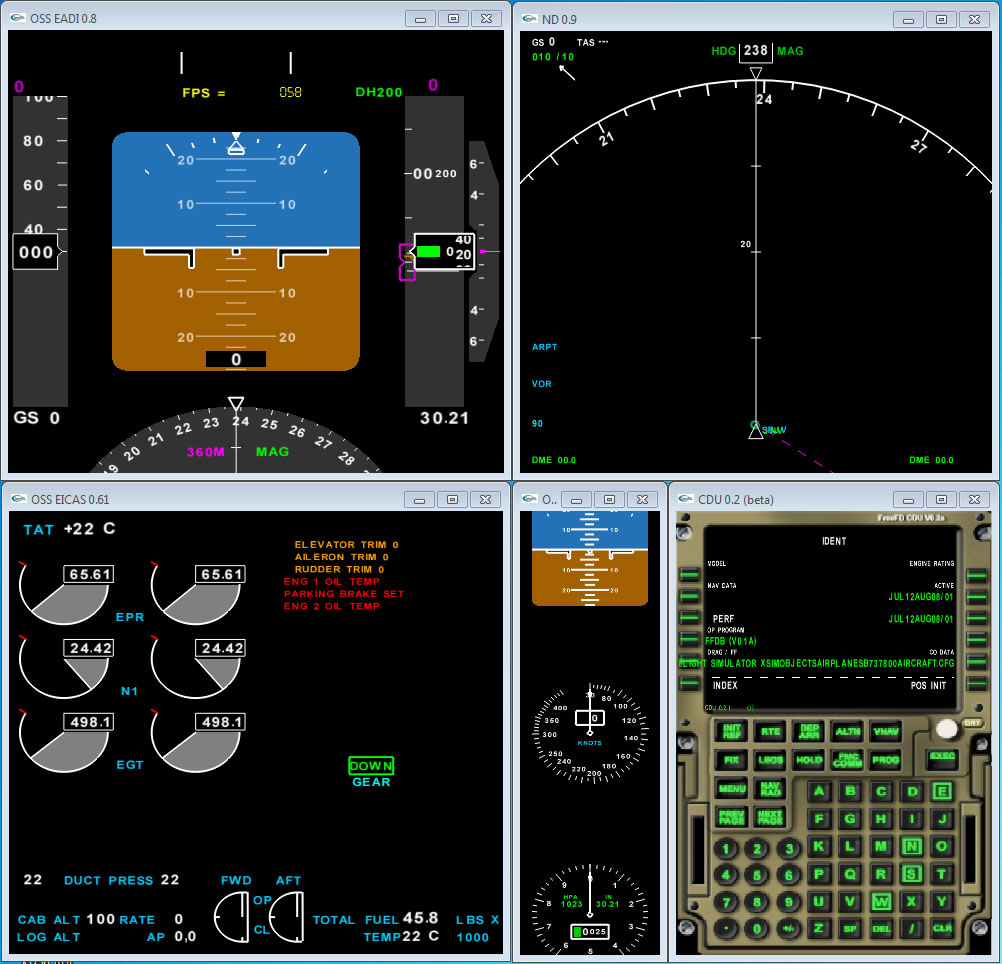Select the INIT REF key on the CDU
Viewport: 1002px width, 964px height.
pos(732,731)
